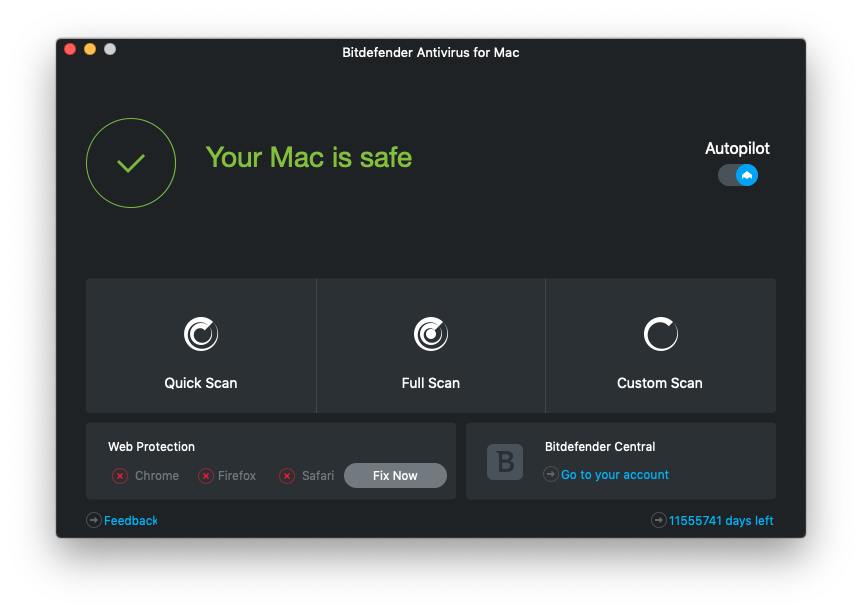Start a Quick Scan
Image resolution: width=862 pixels, height=612 pixels.
click(x=201, y=345)
